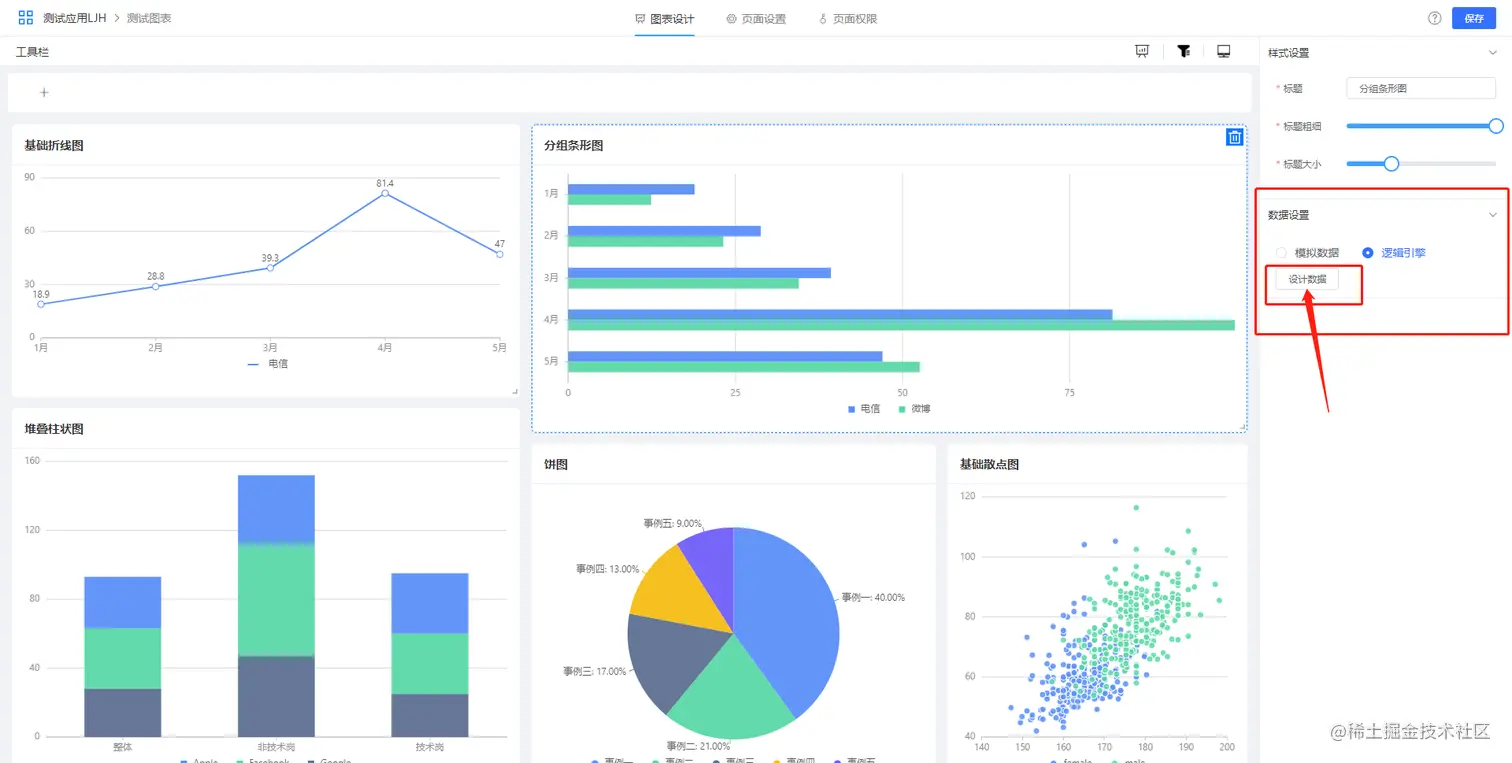Click the 分组条形图 chart title
The image size is (1512, 763).
tap(574, 146)
